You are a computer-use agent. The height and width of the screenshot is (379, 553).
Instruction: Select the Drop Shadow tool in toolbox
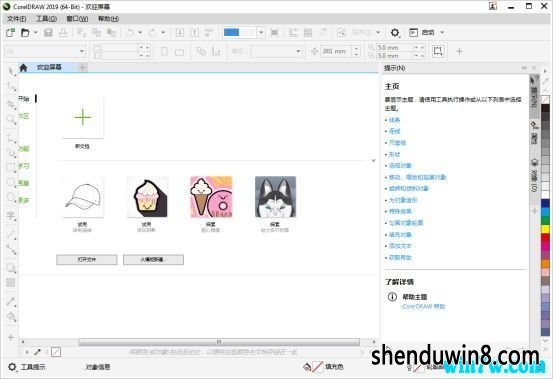click(11, 268)
